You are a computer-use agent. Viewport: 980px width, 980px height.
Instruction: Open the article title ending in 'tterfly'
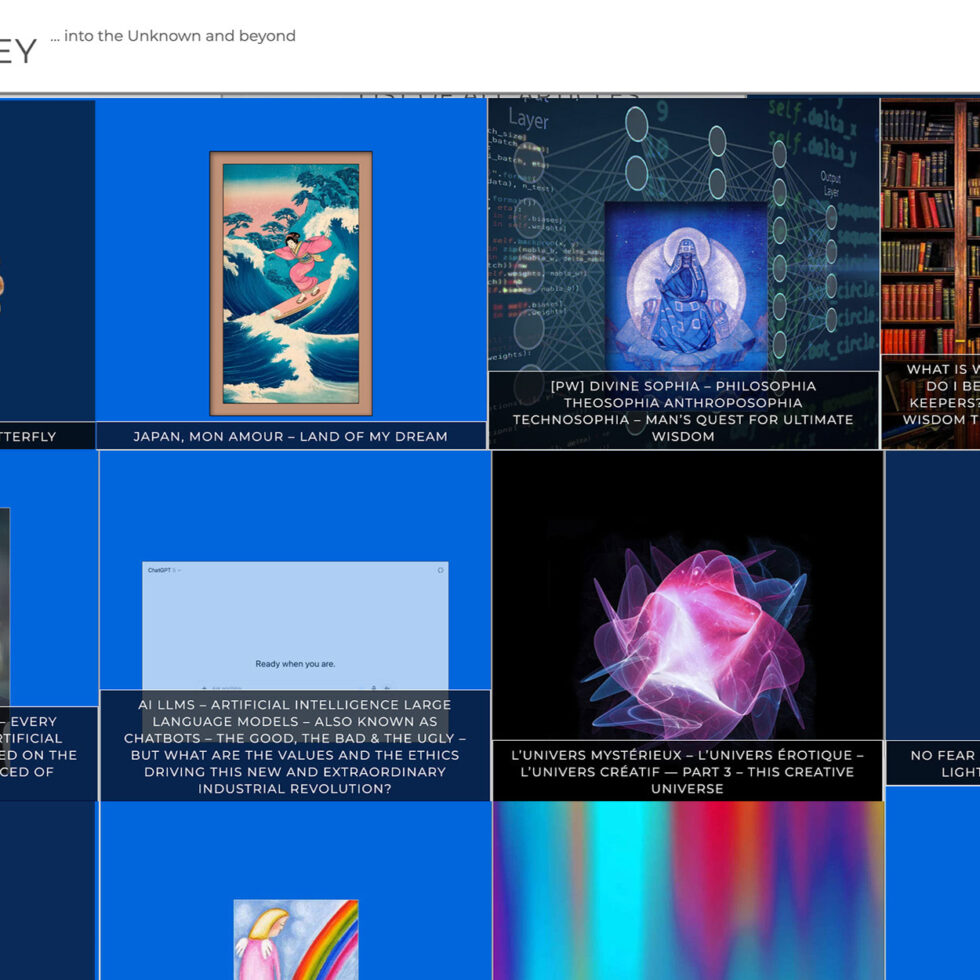click(x=30, y=436)
